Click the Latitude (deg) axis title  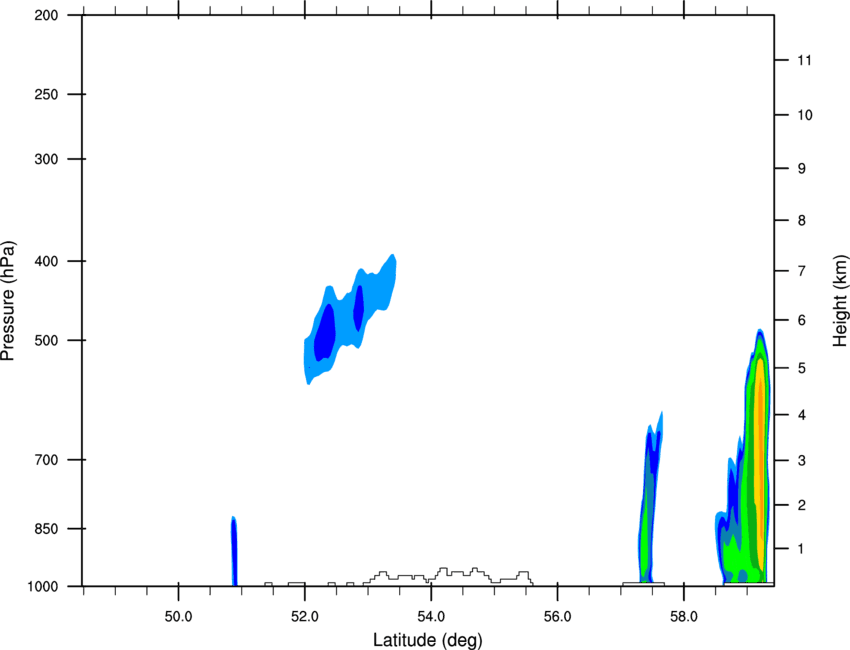click(428, 640)
